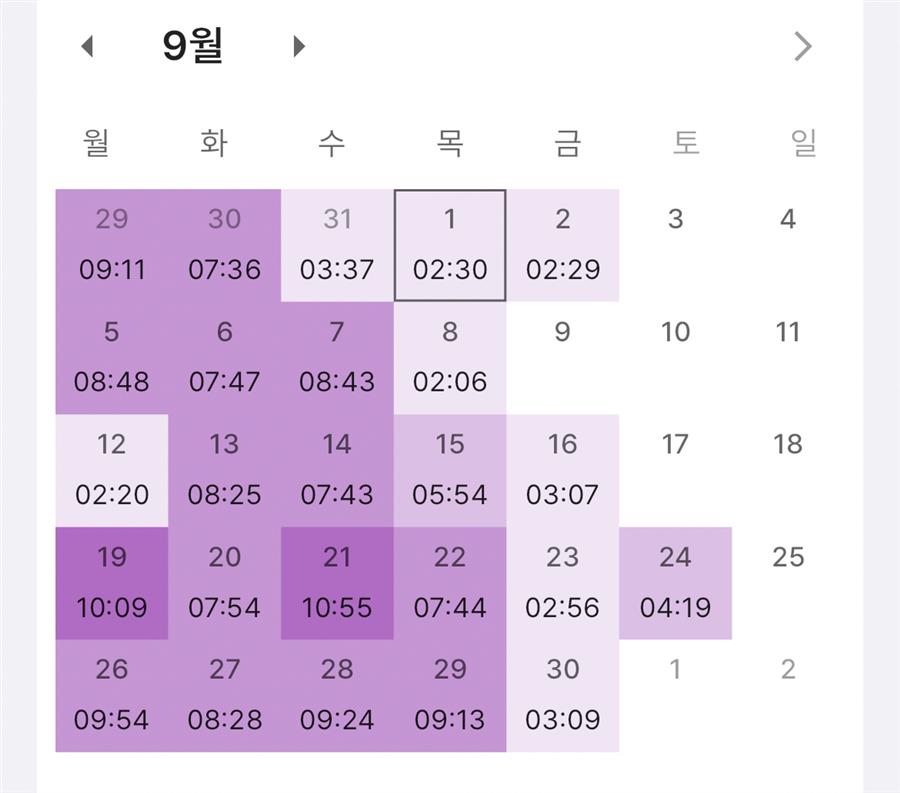
Task: Click the 월 weekday header
Action: point(96,143)
